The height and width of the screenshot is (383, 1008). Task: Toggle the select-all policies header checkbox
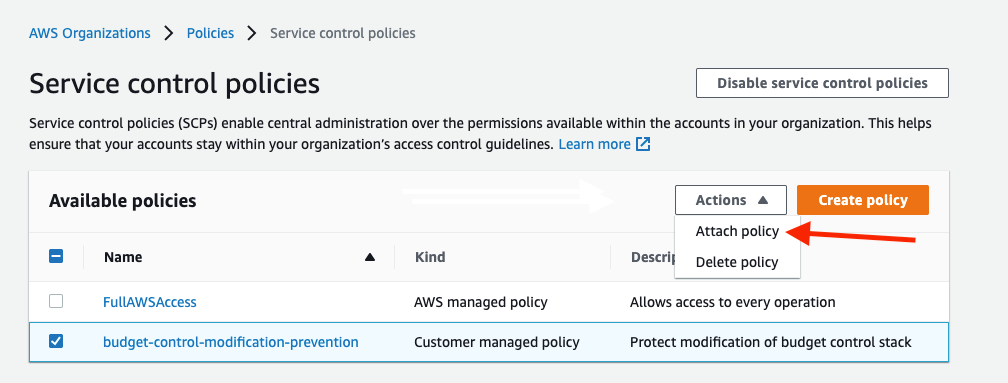[x=56, y=256]
